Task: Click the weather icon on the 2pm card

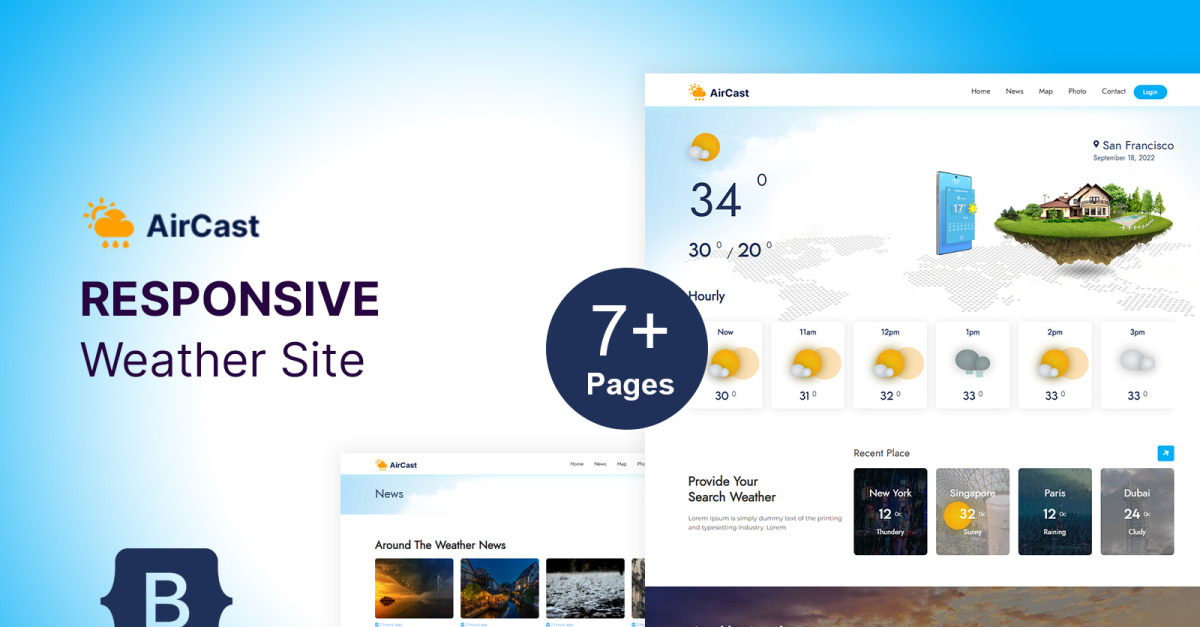Action: tap(1055, 362)
